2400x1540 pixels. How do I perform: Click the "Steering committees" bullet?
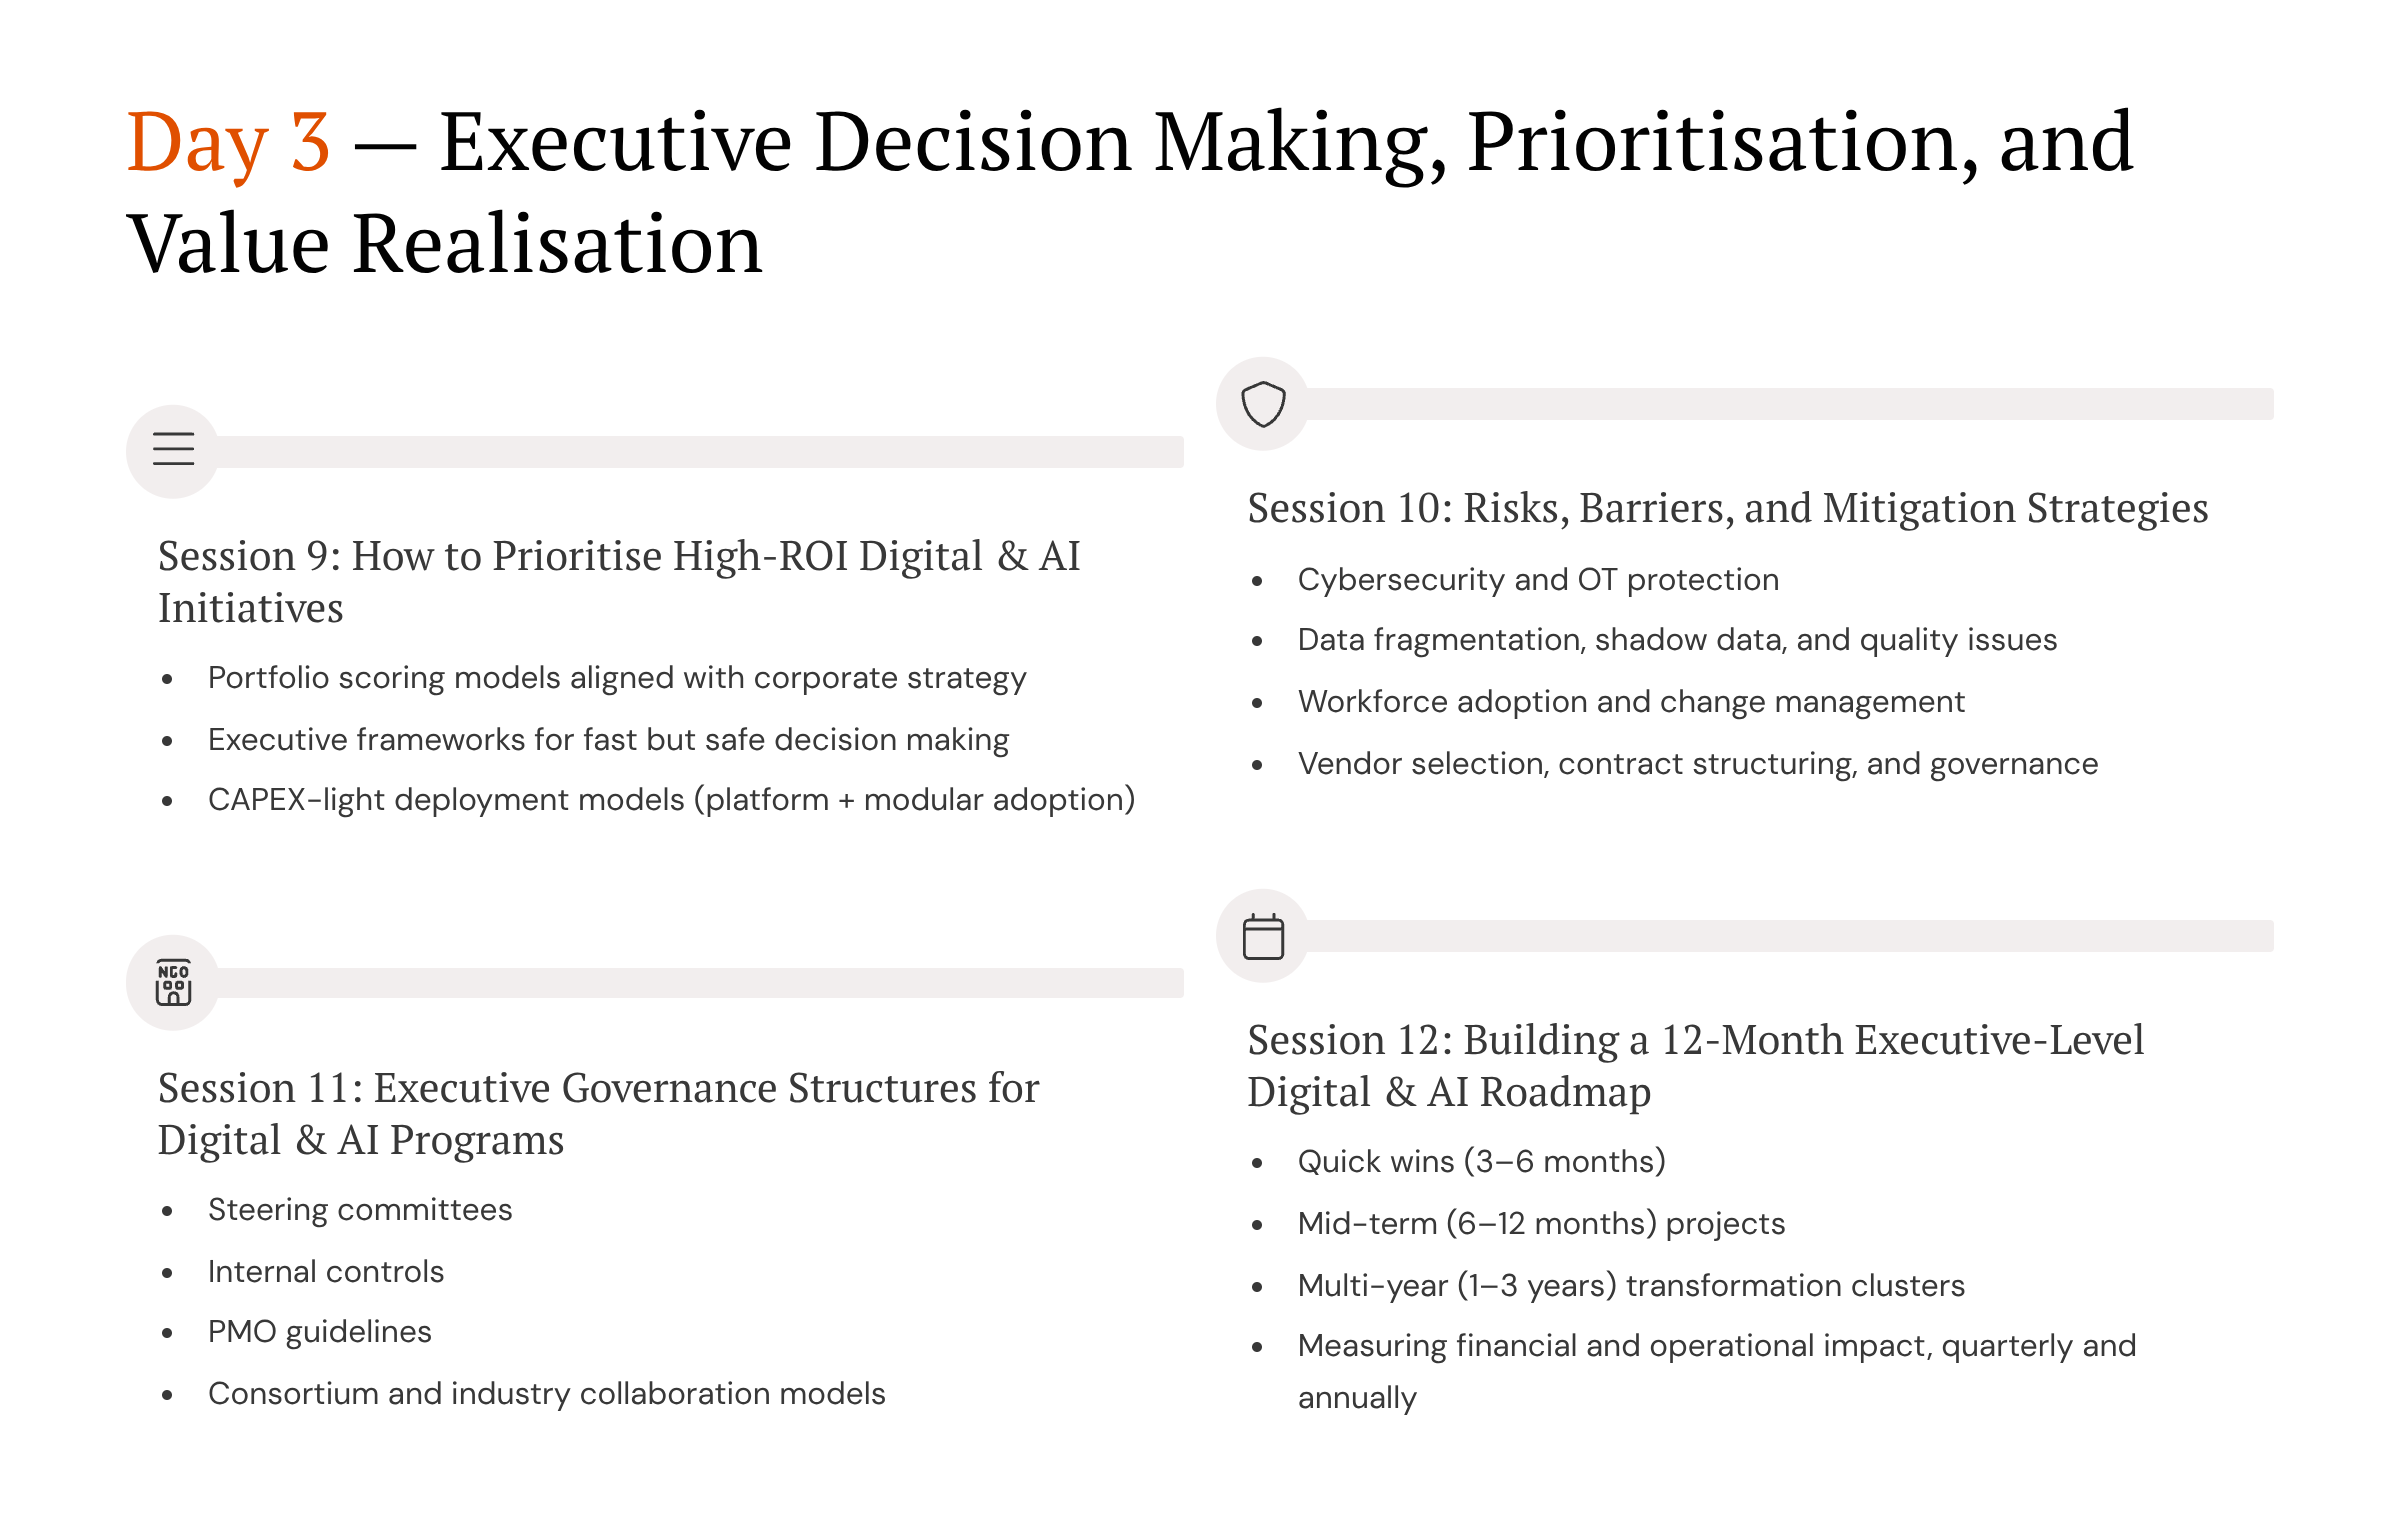click(x=360, y=1210)
